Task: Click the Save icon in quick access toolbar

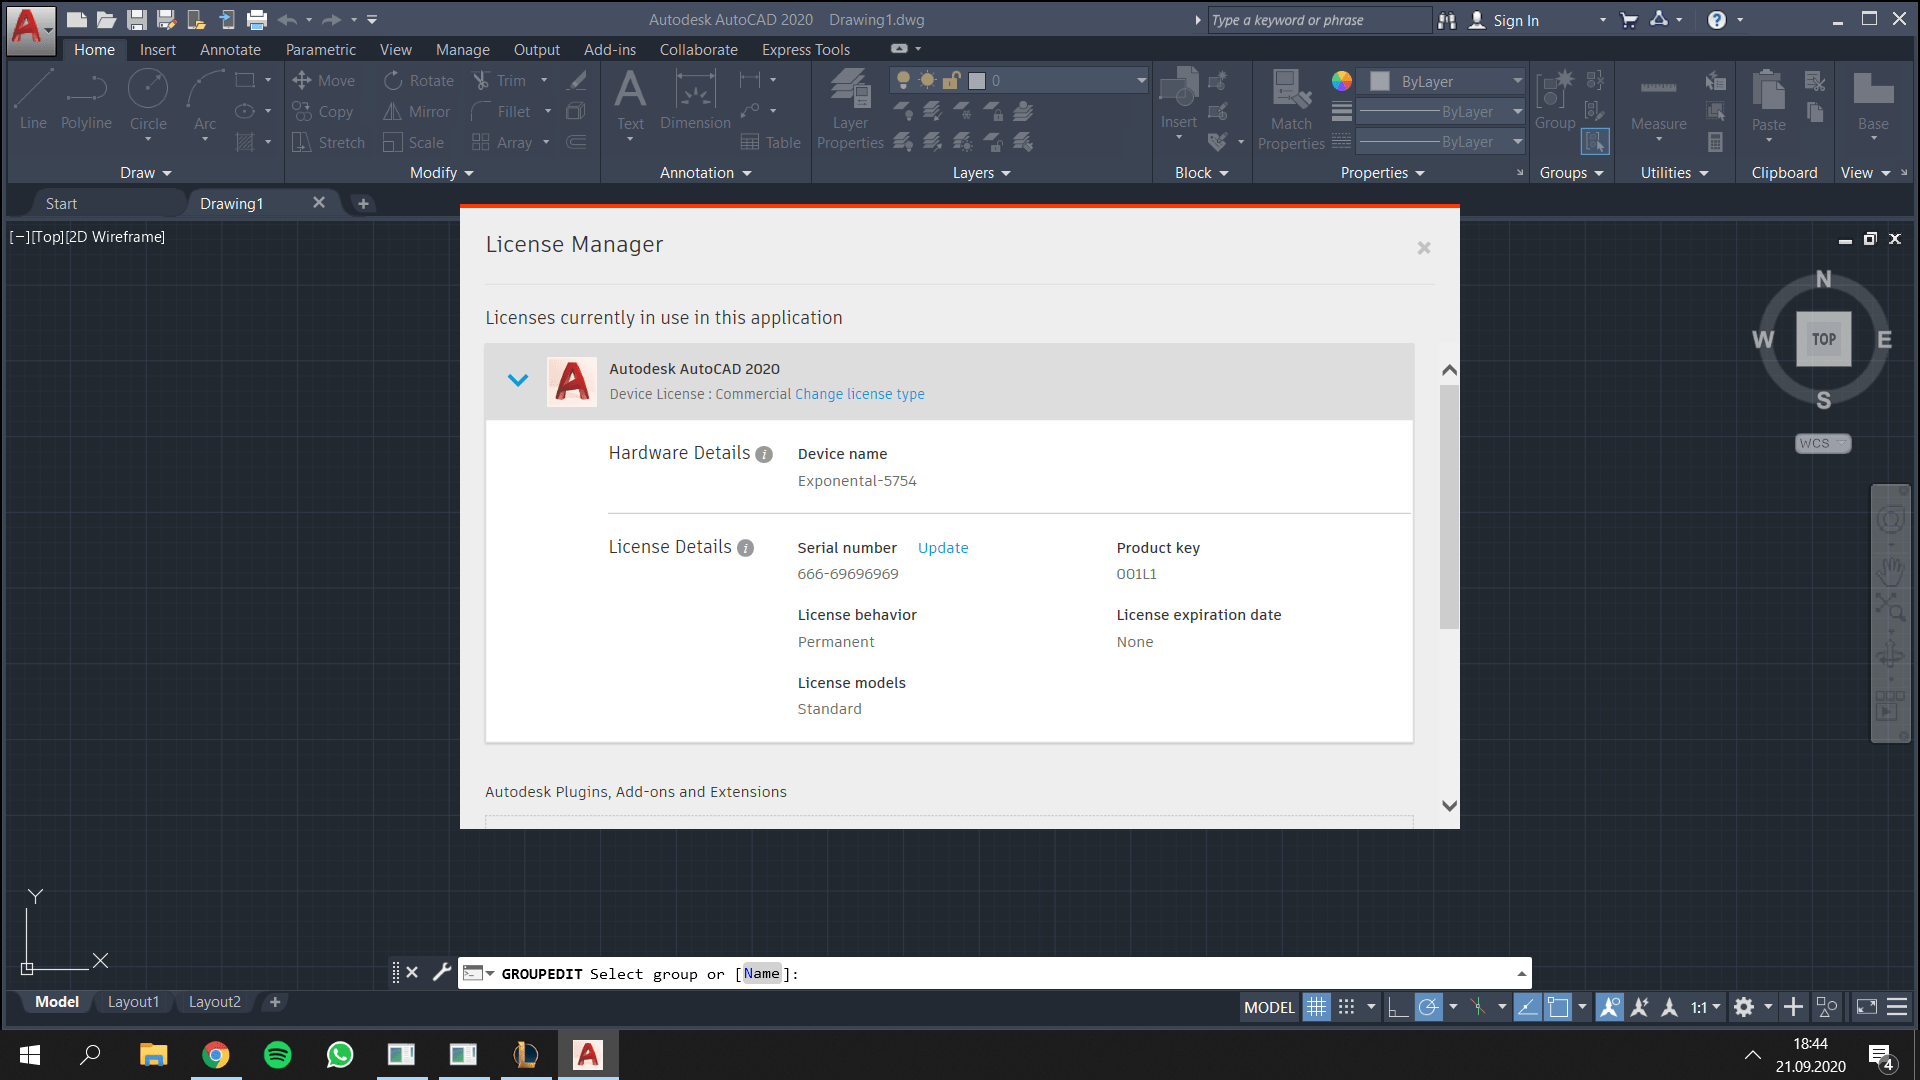Action: click(137, 19)
